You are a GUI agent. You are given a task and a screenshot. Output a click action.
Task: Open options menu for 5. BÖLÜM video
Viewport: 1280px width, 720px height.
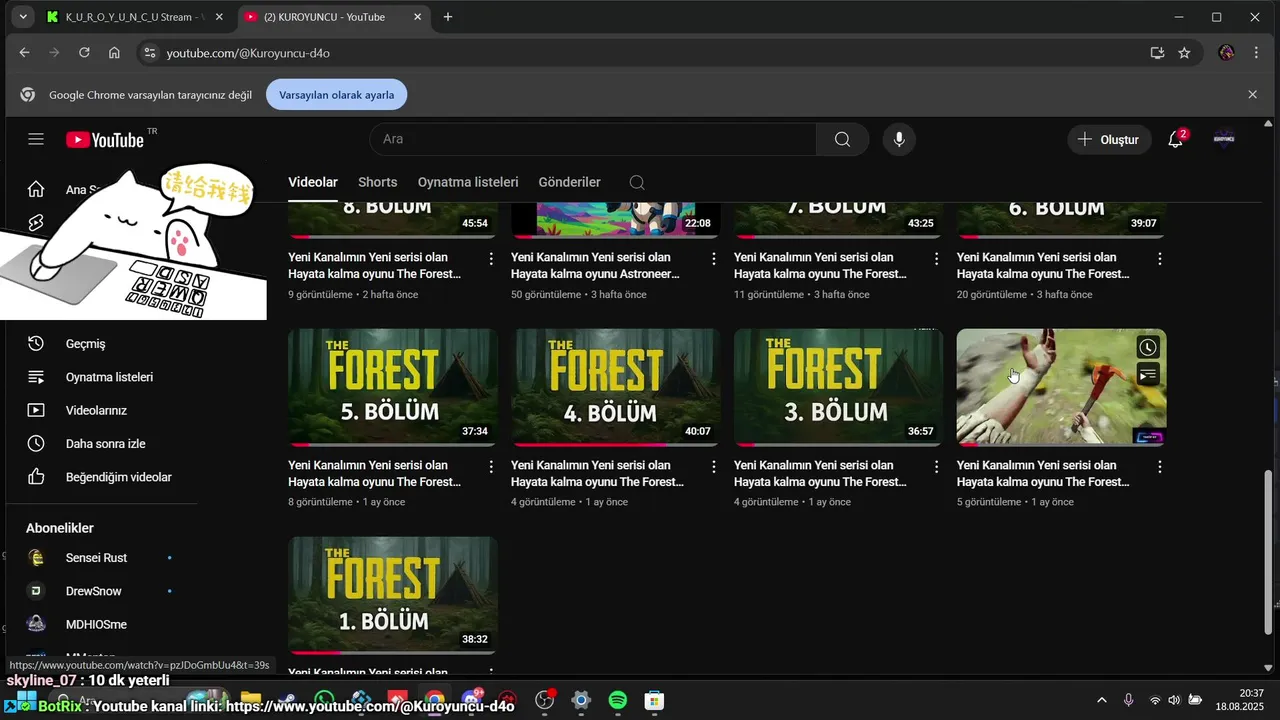pos(491,466)
